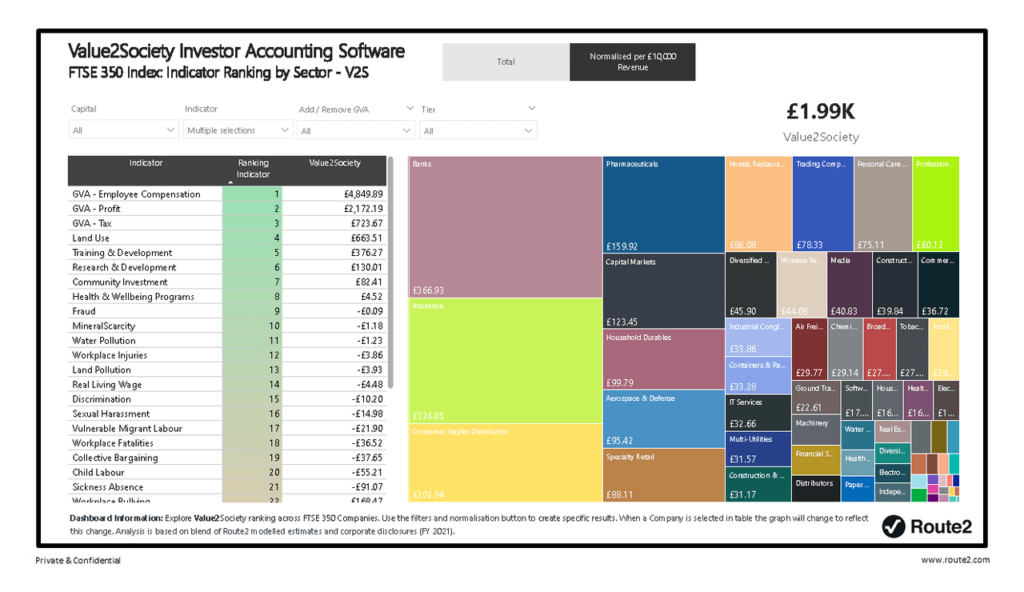Image resolution: width=1024 pixels, height=592 pixels.
Task: Click the Collective Bargaining row
Action: click(x=227, y=457)
